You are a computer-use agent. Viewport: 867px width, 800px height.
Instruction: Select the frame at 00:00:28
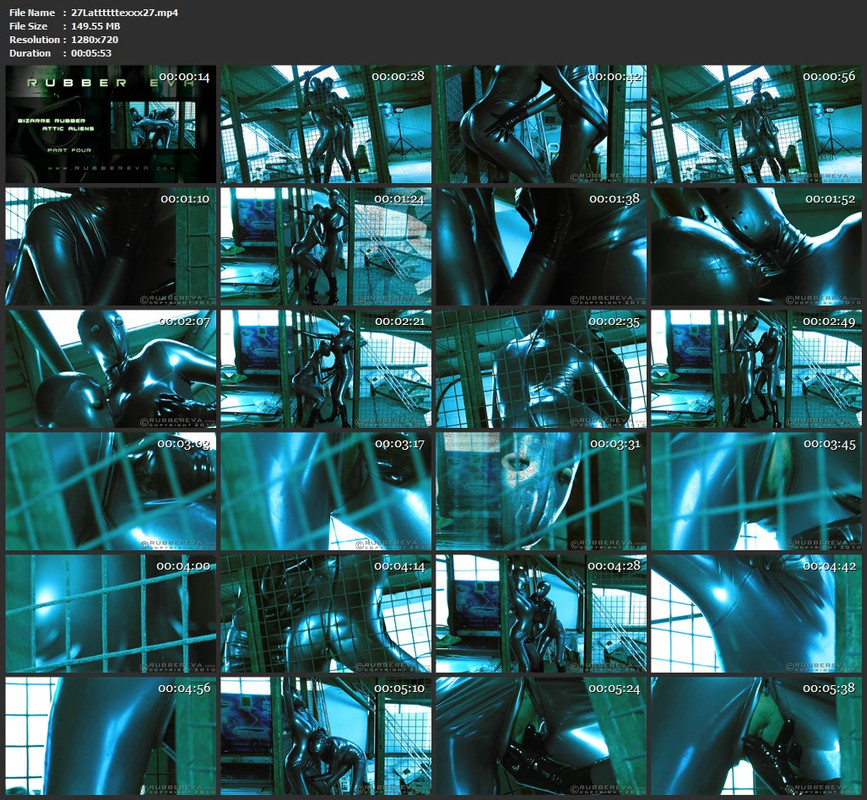tap(326, 124)
